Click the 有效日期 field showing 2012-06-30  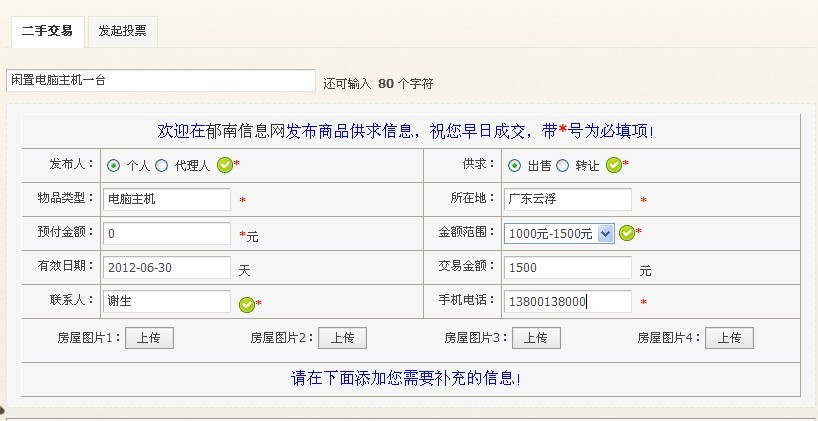tap(167, 268)
